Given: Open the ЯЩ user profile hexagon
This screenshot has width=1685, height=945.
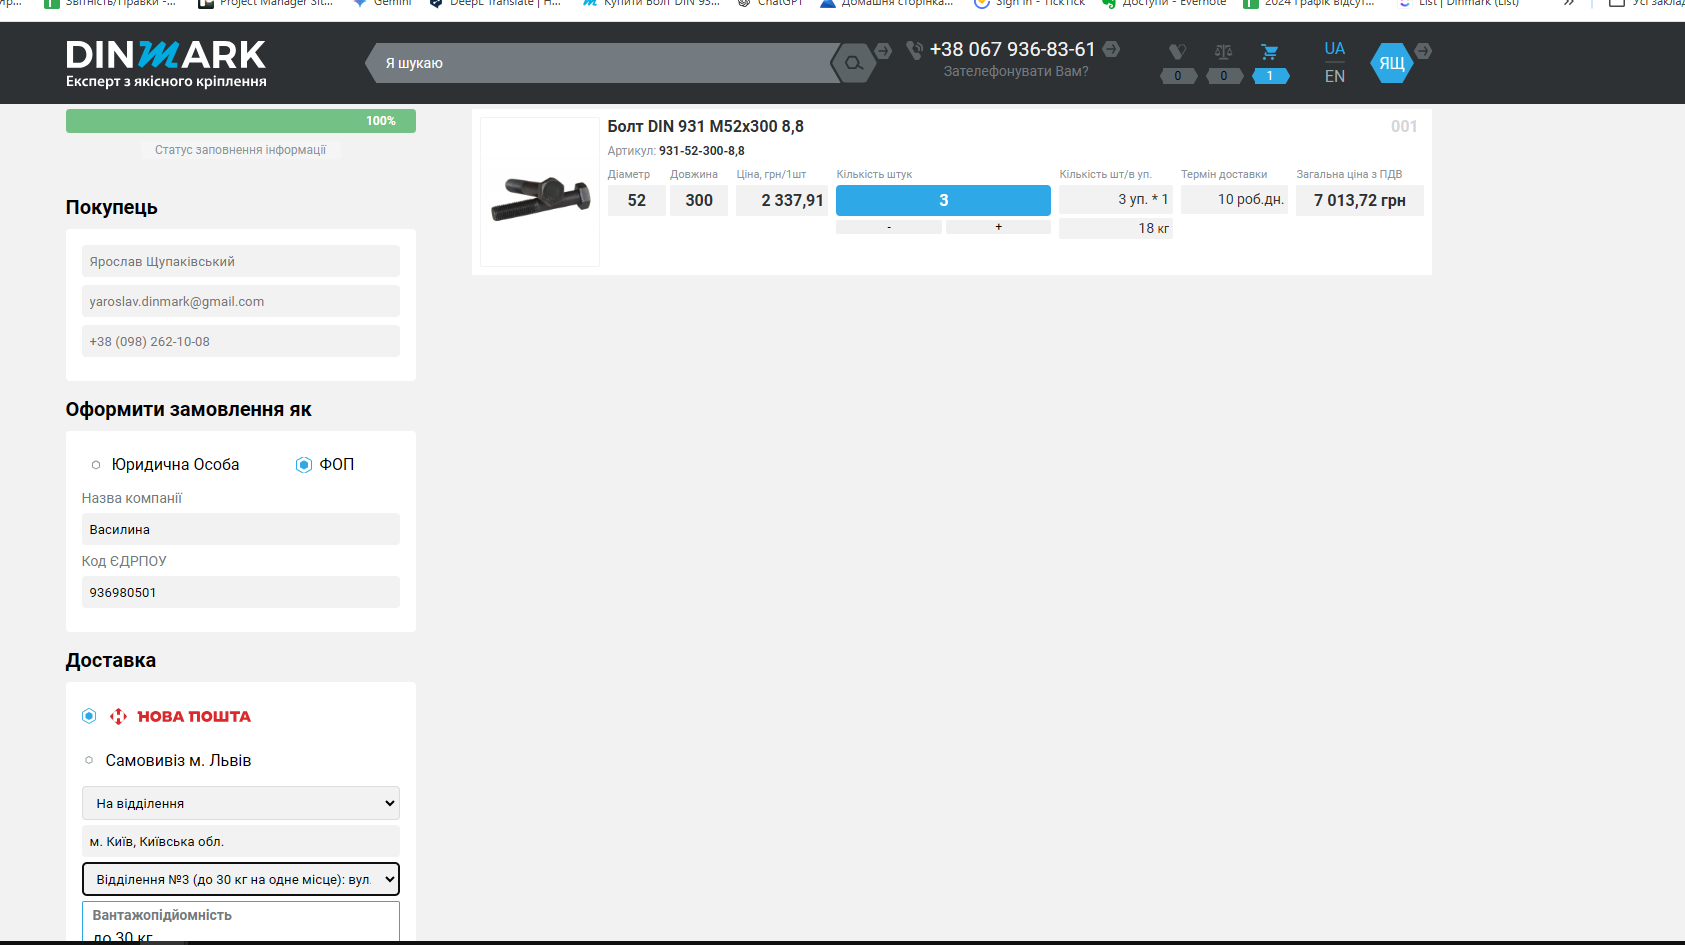Looking at the screenshot, I should (1391, 63).
